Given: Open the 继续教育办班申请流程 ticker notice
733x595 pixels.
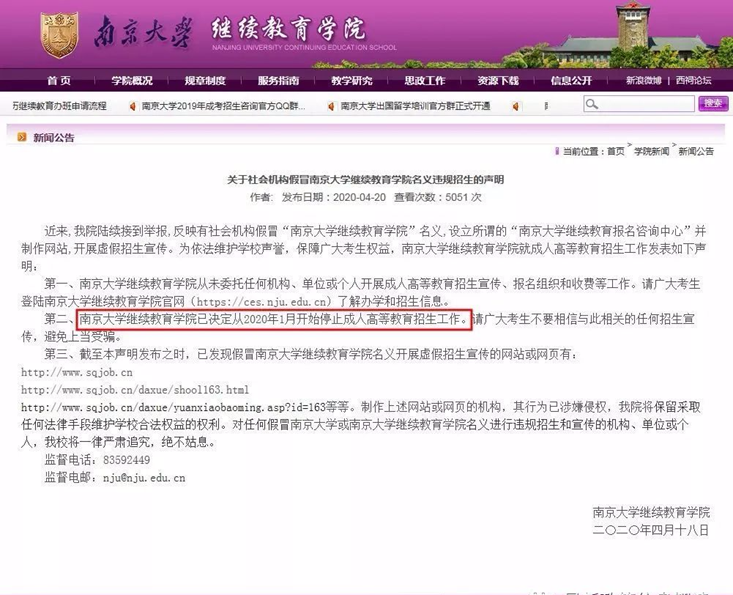Looking at the screenshot, I should [59, 107].
